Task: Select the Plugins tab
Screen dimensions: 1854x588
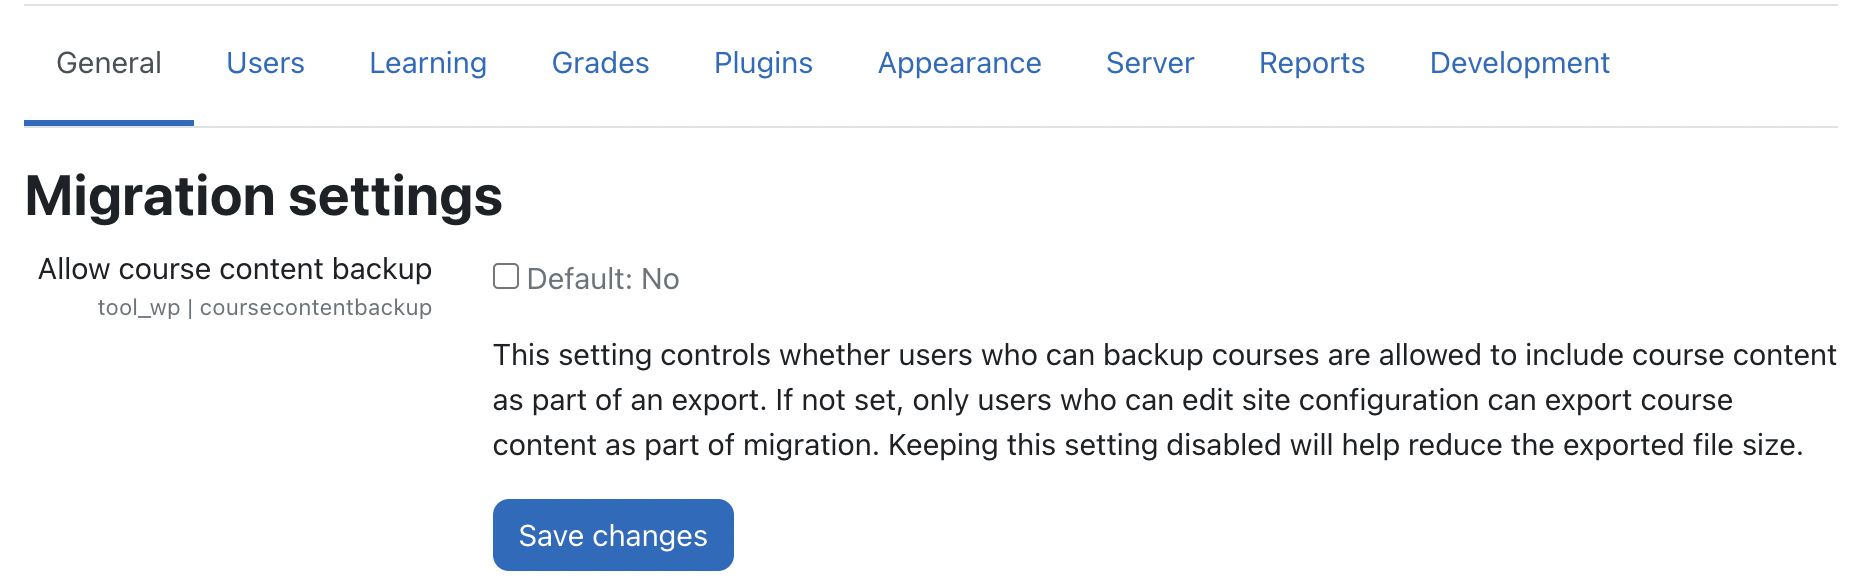Action: click(x=763, y=63)
